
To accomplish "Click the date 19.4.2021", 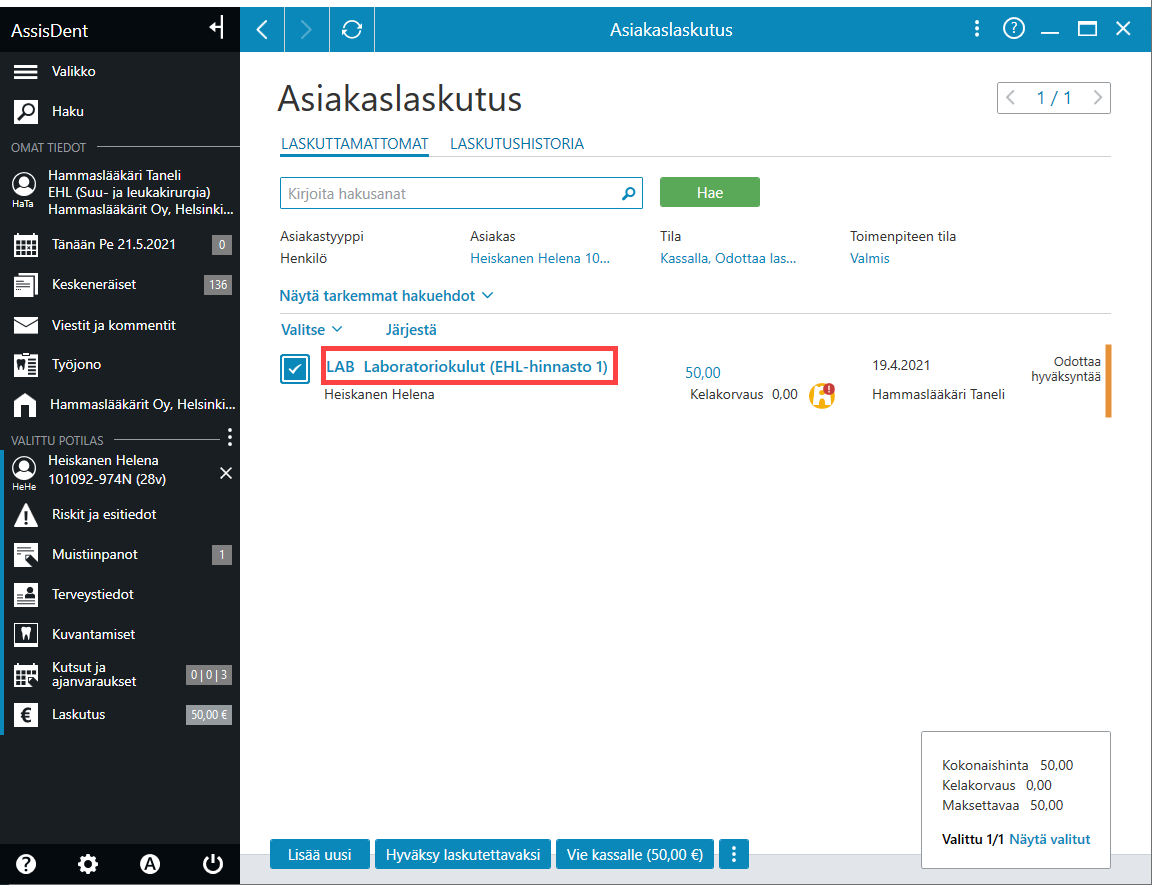I will click(x=901, y=366).
